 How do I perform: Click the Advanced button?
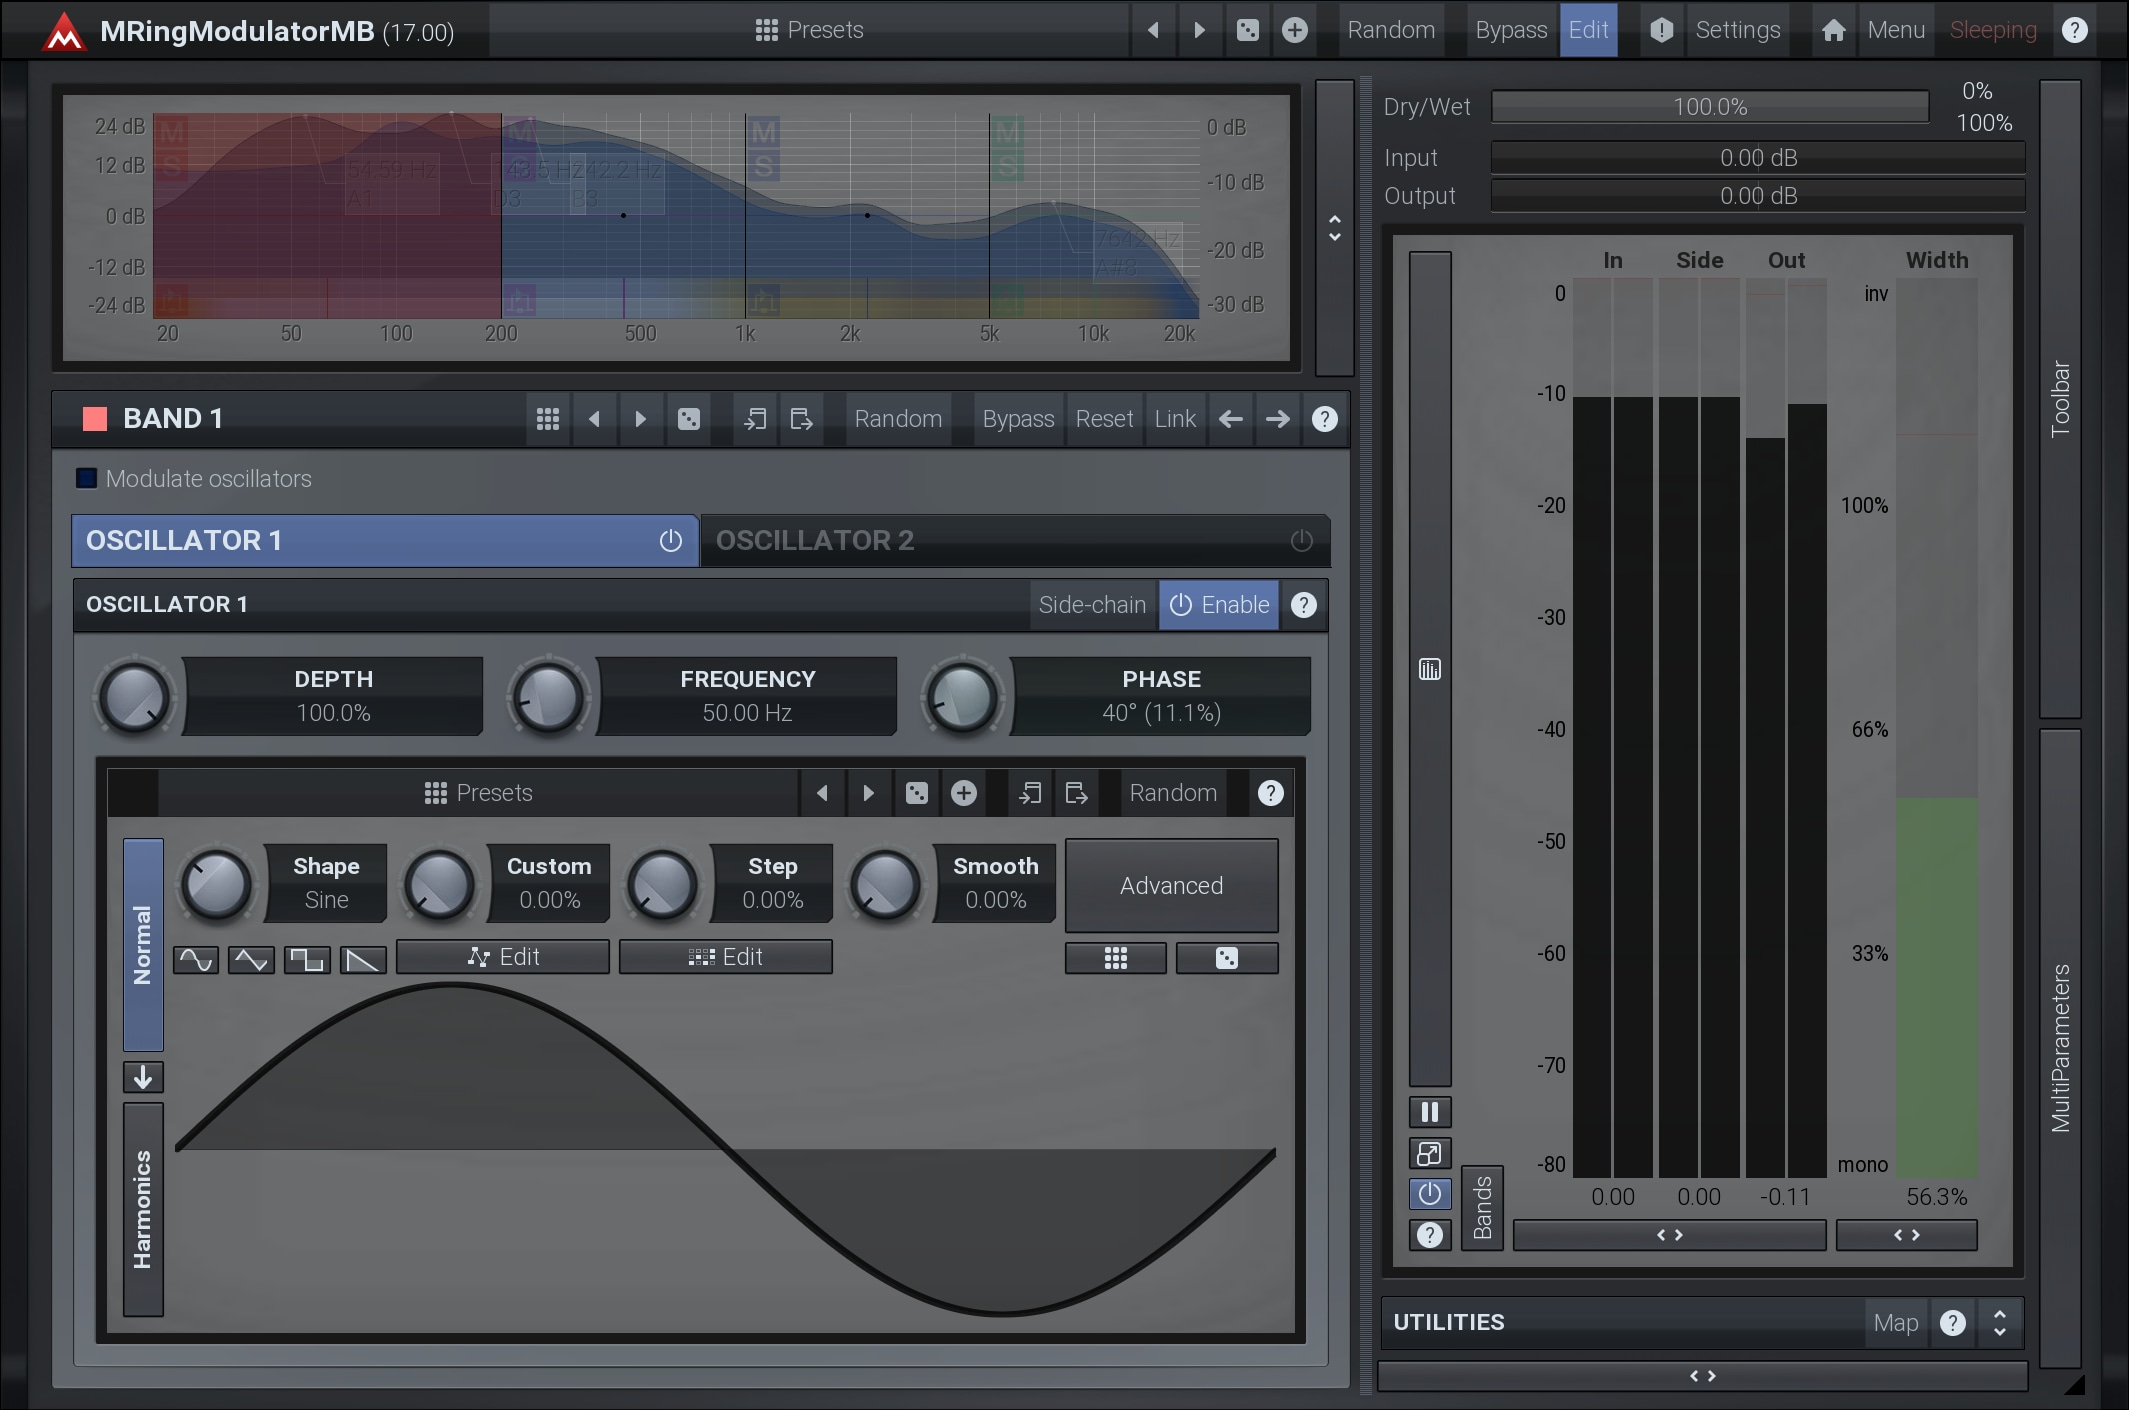(1171, 886)
